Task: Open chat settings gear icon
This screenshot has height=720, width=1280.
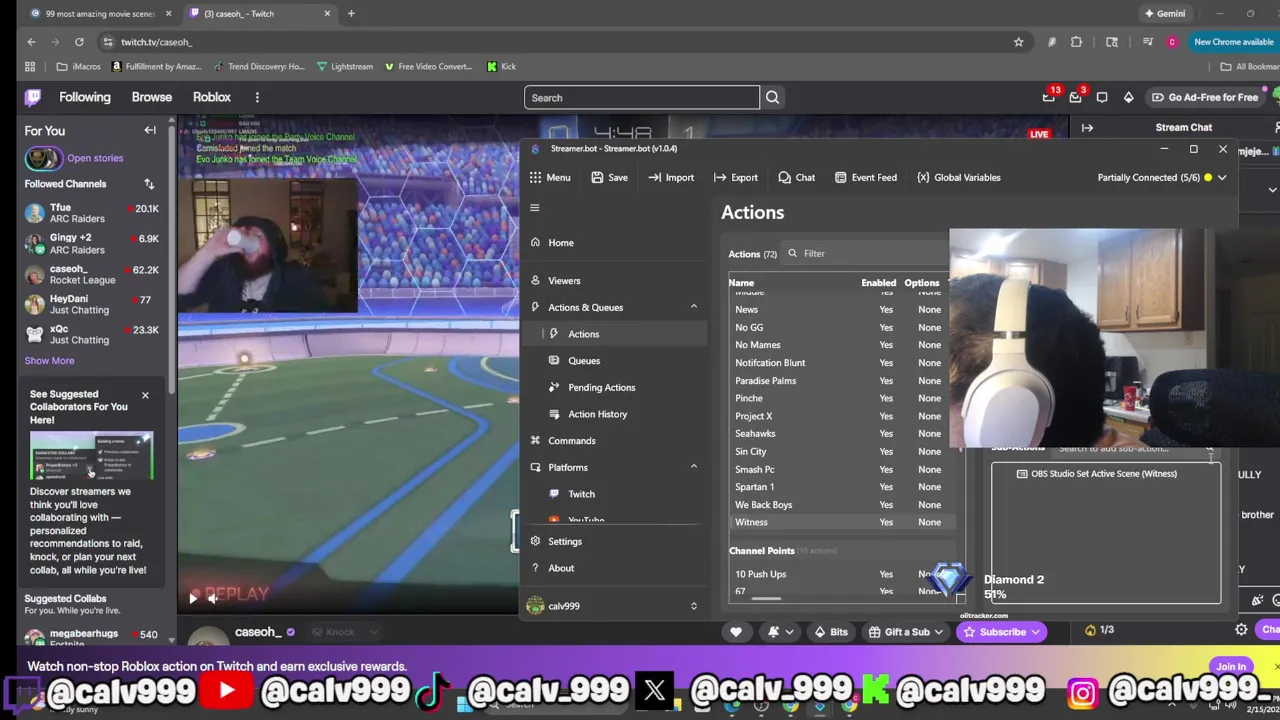Action: pos(1241,630)
